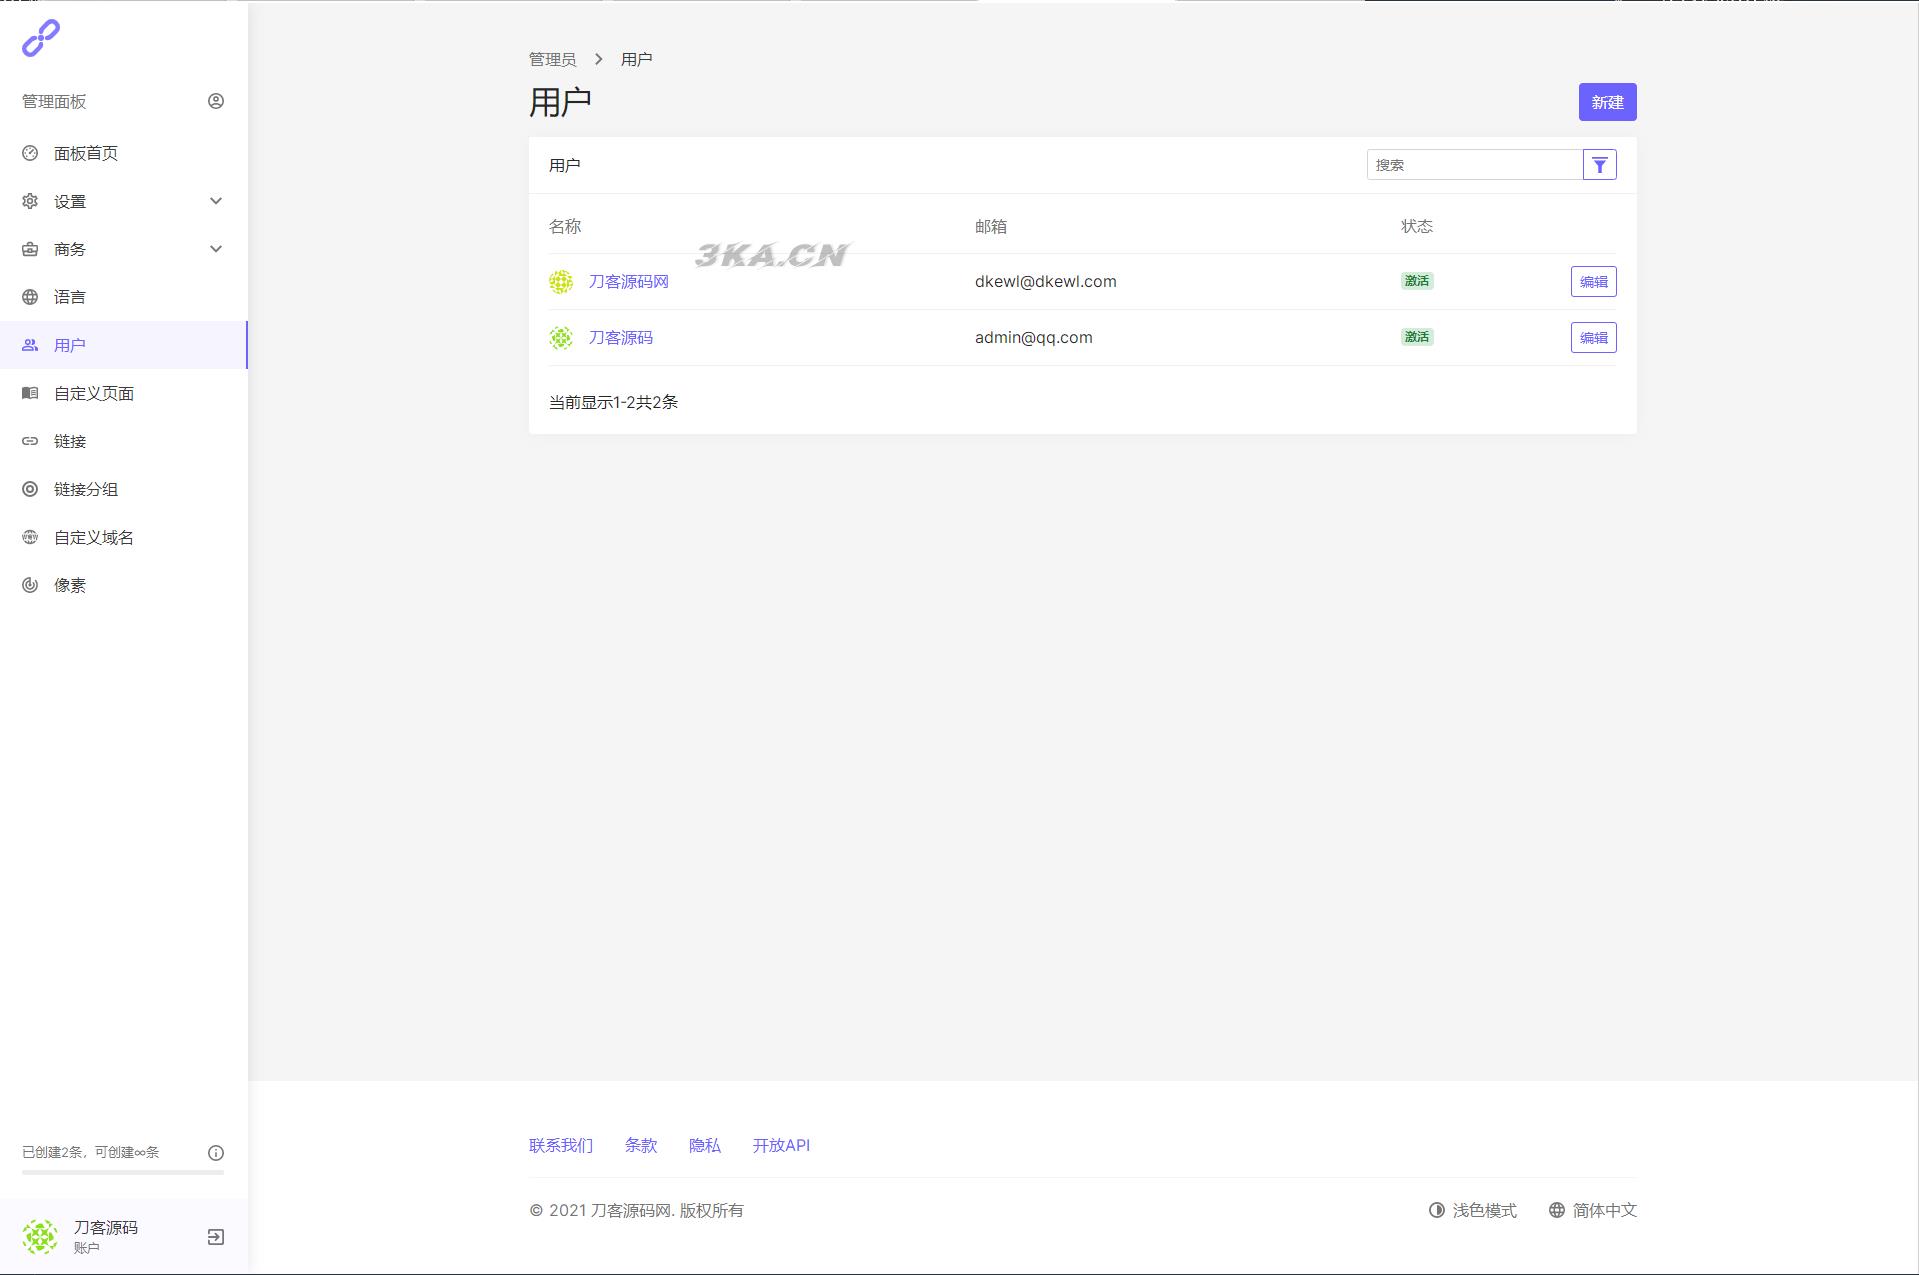This screenshot has height=1275, width=1919.
Task: Go to 自定义页面 in sidebar
Action: pyautogui.click(x=124, y=393)
